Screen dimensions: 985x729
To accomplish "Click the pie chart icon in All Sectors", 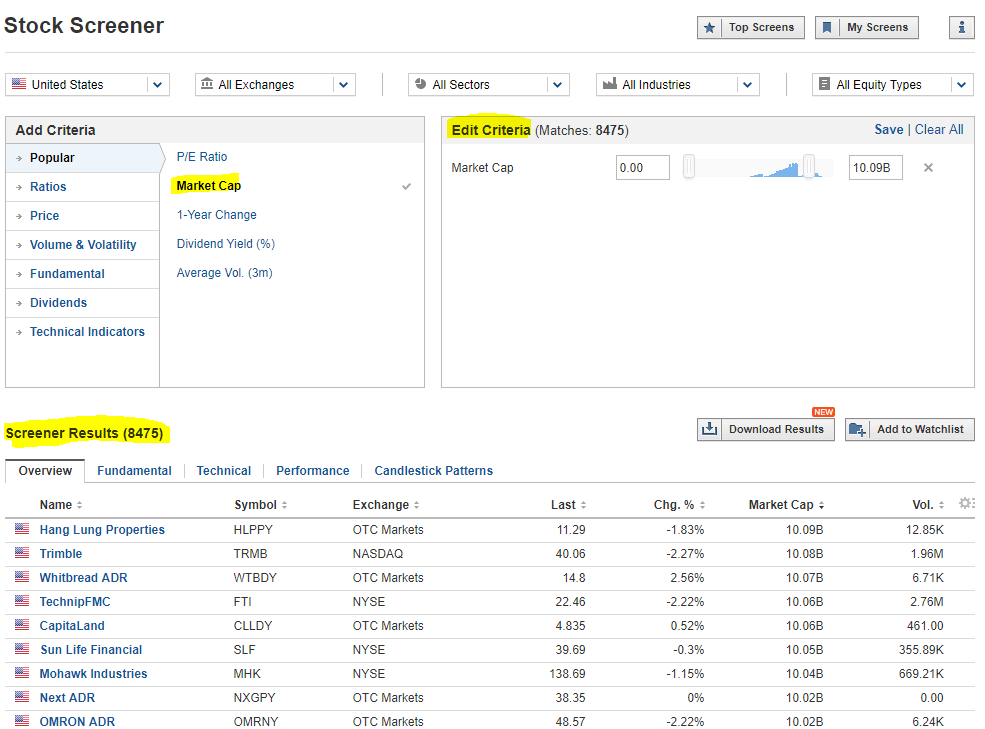I will pos(420,84).
